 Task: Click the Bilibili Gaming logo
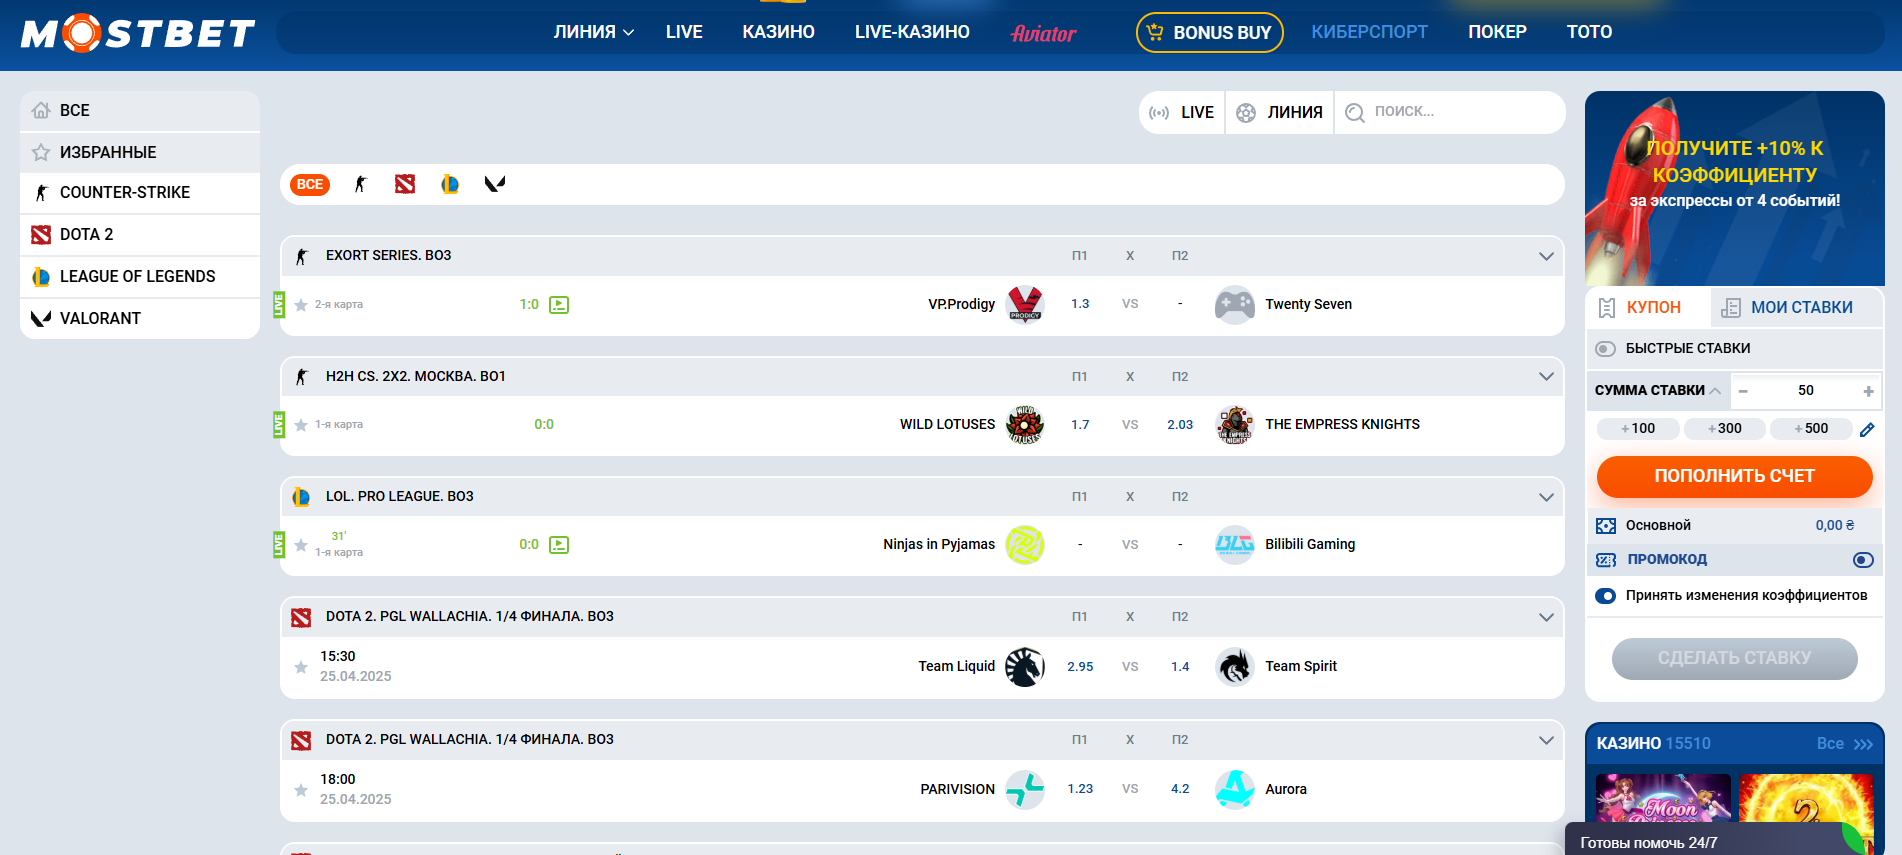pos(1235,544)
